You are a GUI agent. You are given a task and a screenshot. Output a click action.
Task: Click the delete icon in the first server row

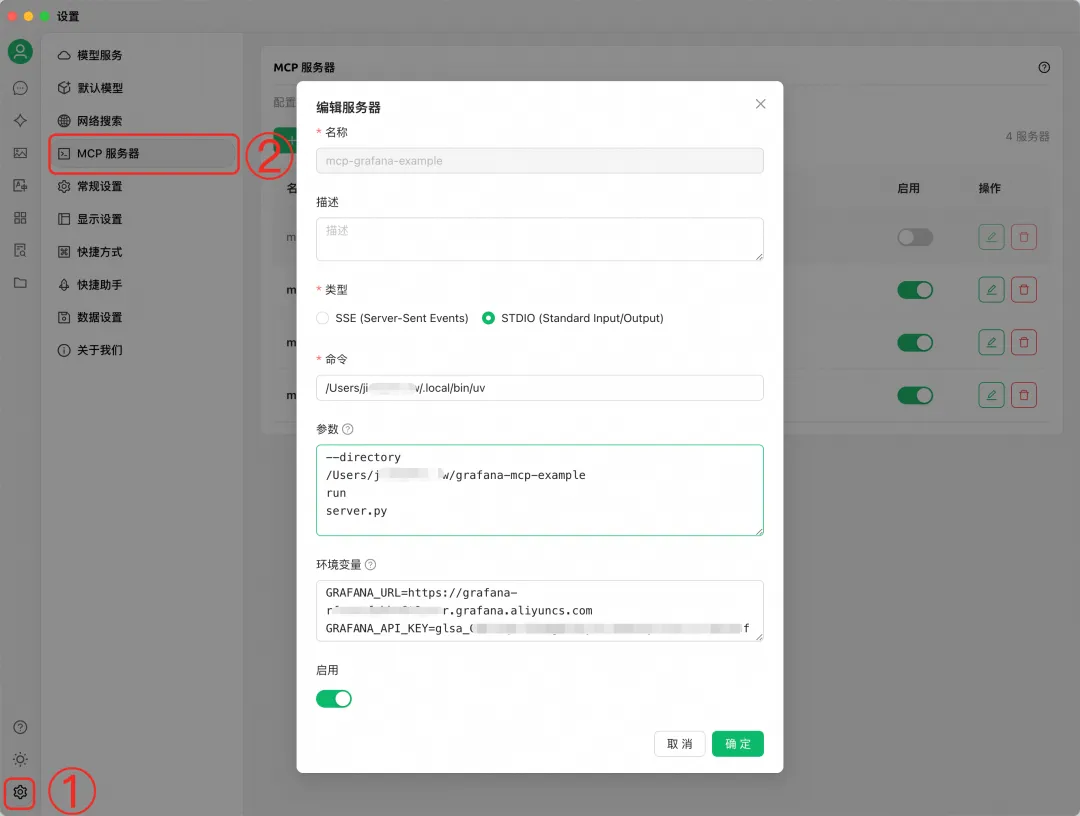pyautogui.click(x=1024, y=237)
